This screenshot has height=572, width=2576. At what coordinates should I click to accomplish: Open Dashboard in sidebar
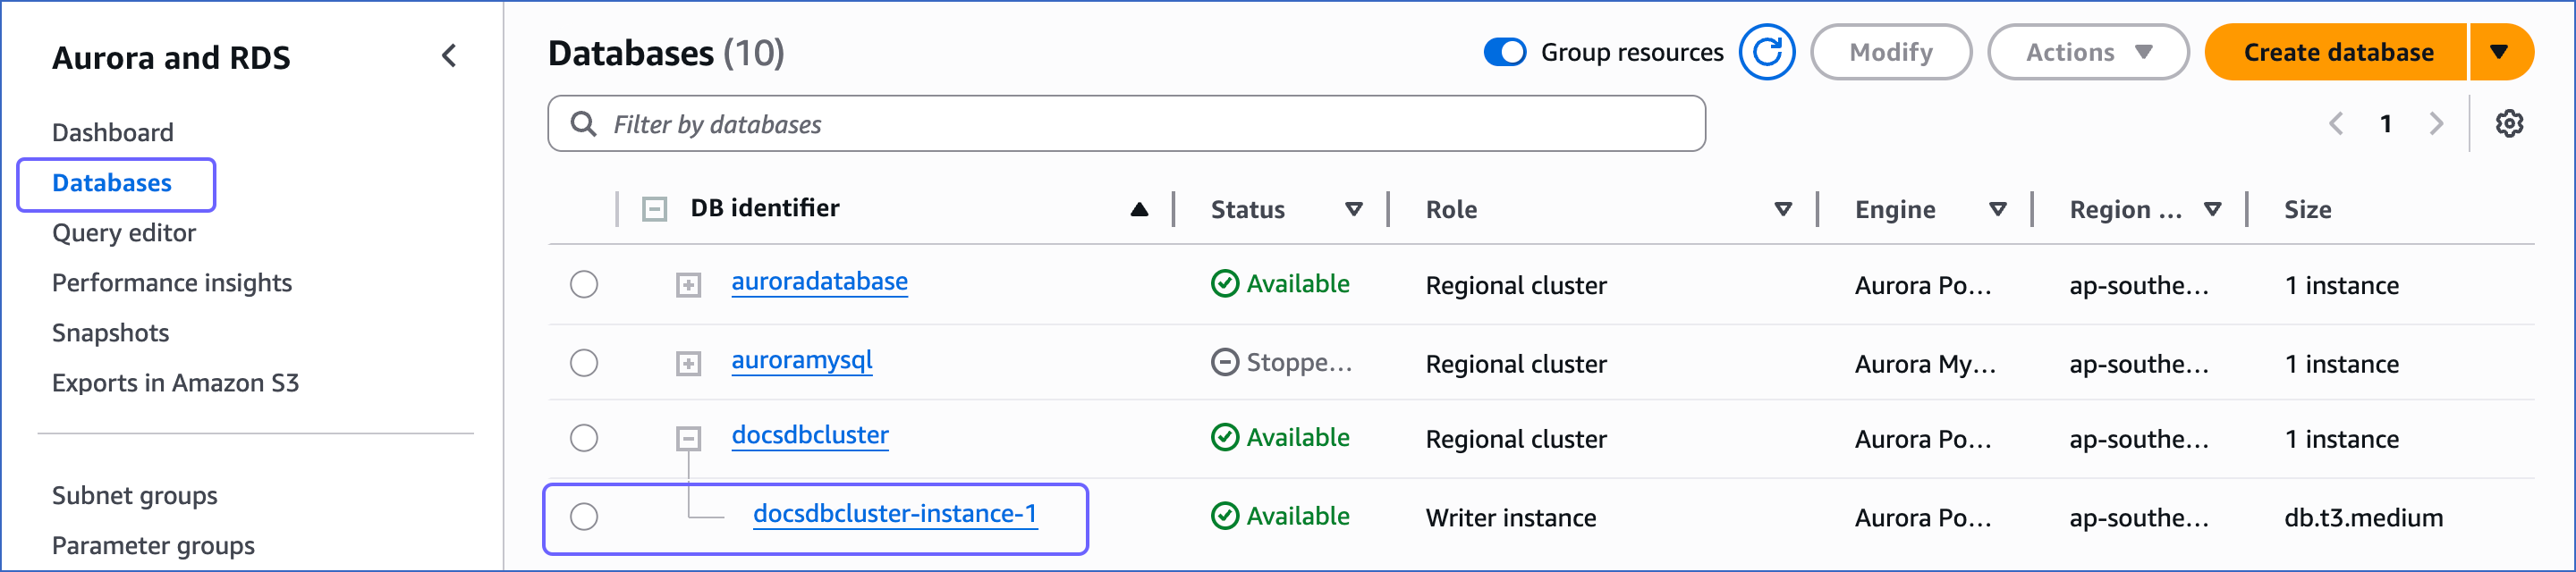pyautogui.click(x=113, y=132)
